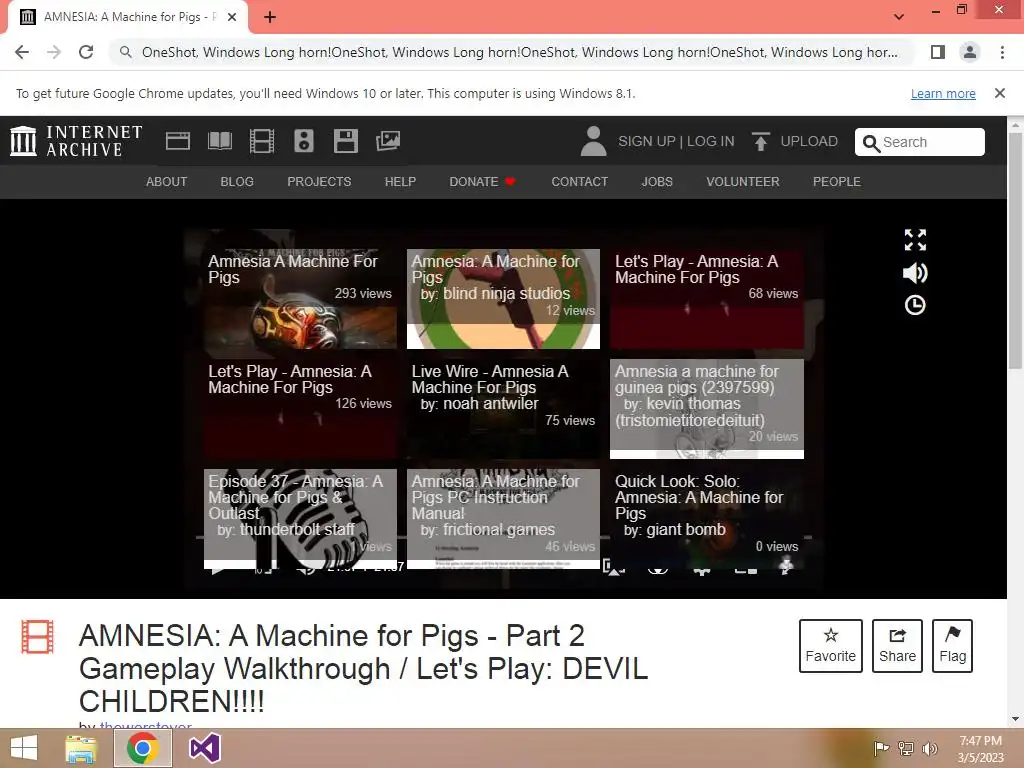Open a new Chrome tab
Viewport: 1024px width, 768px height.
270,17
